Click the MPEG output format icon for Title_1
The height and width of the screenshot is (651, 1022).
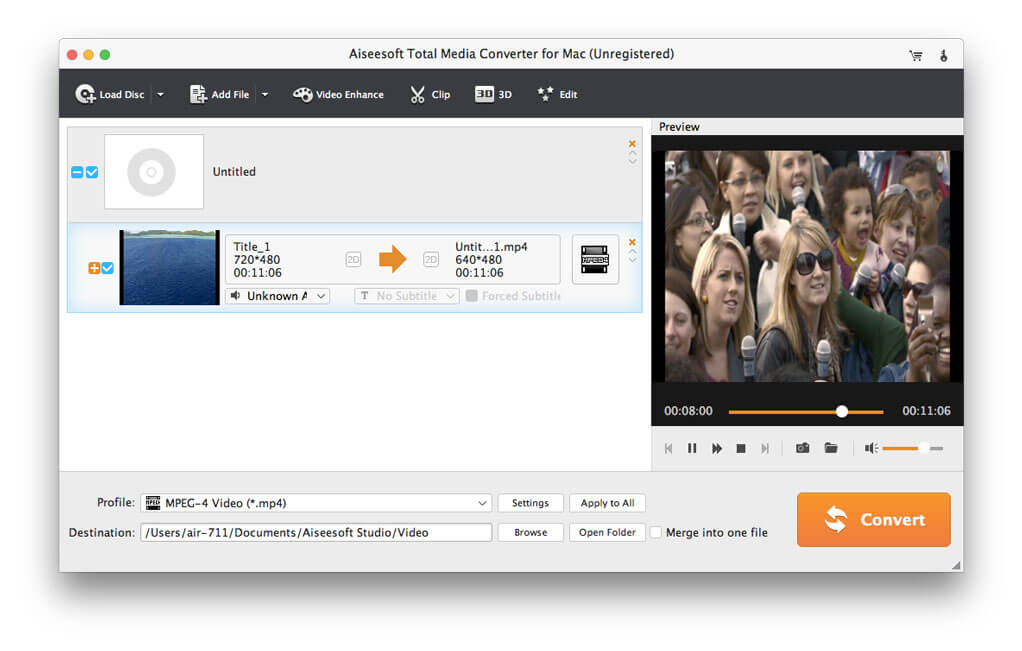(595, 259)
